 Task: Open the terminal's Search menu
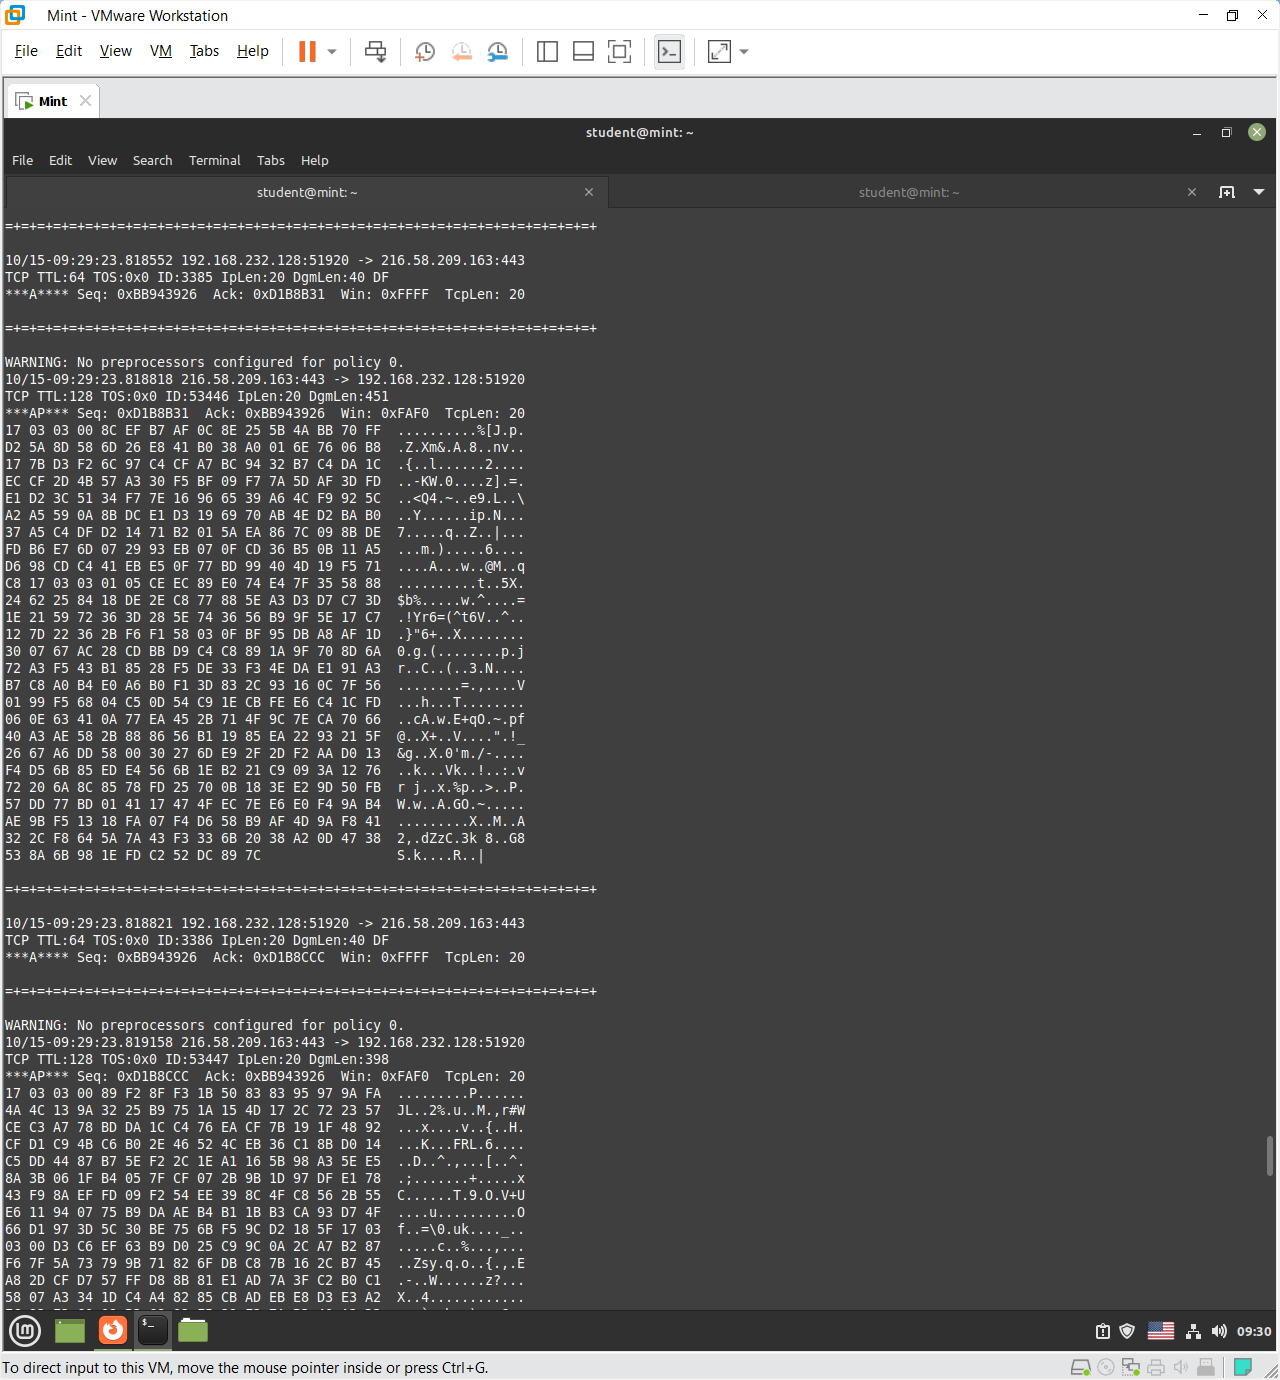click(x=152, y=160)
